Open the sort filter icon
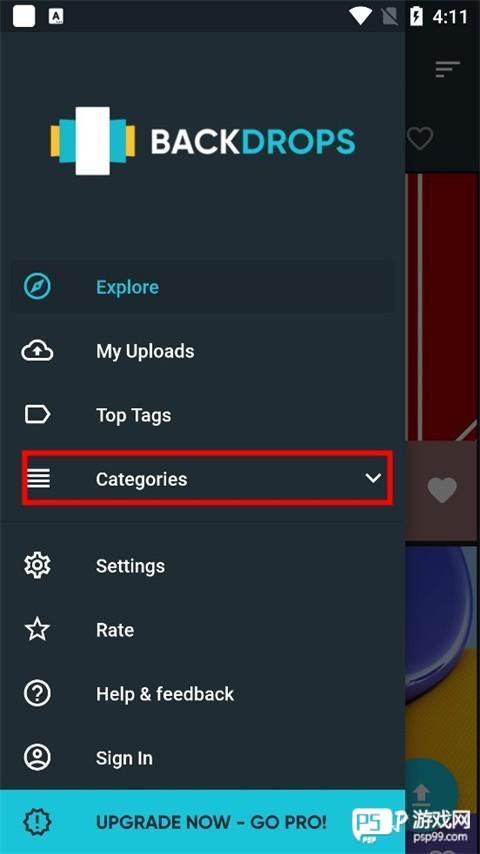 447,69
